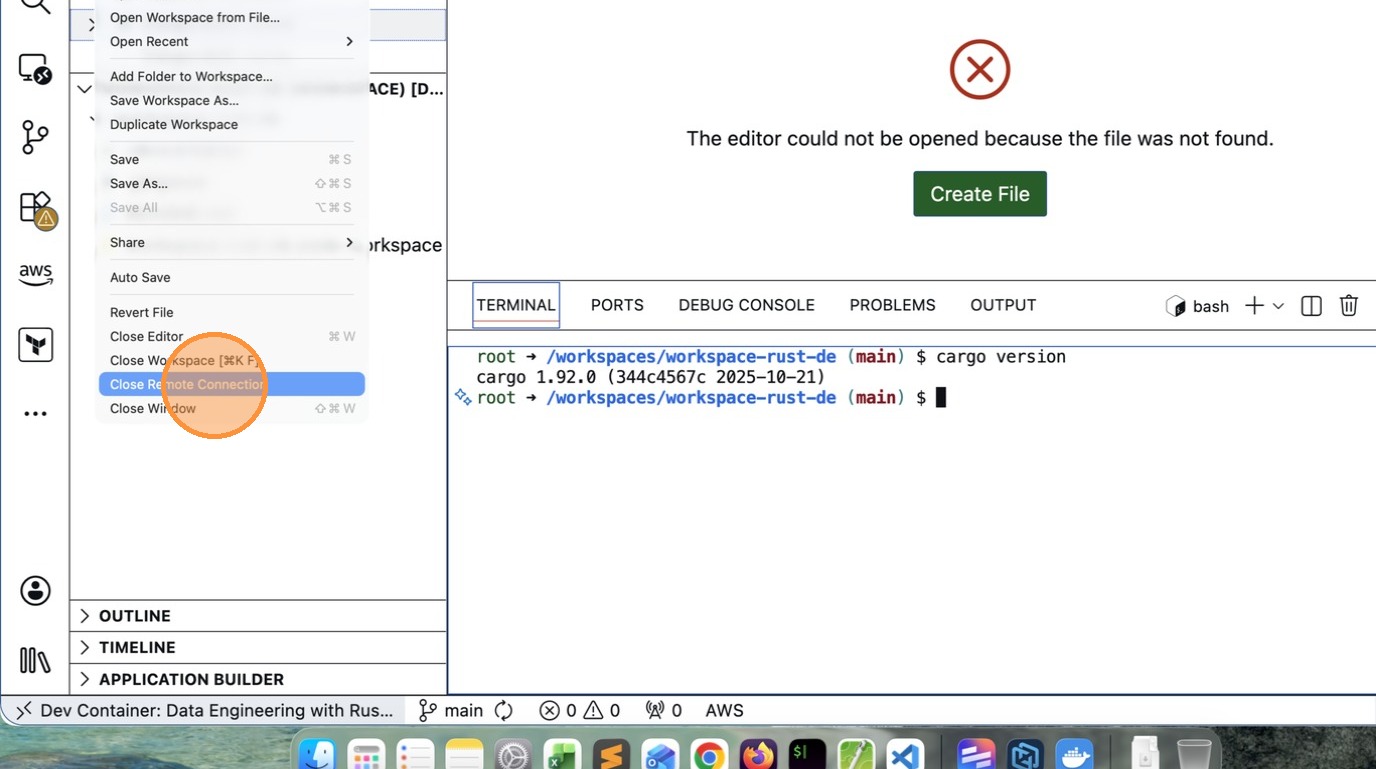Open the Remote Explorer view

click(x=35, y=70)
